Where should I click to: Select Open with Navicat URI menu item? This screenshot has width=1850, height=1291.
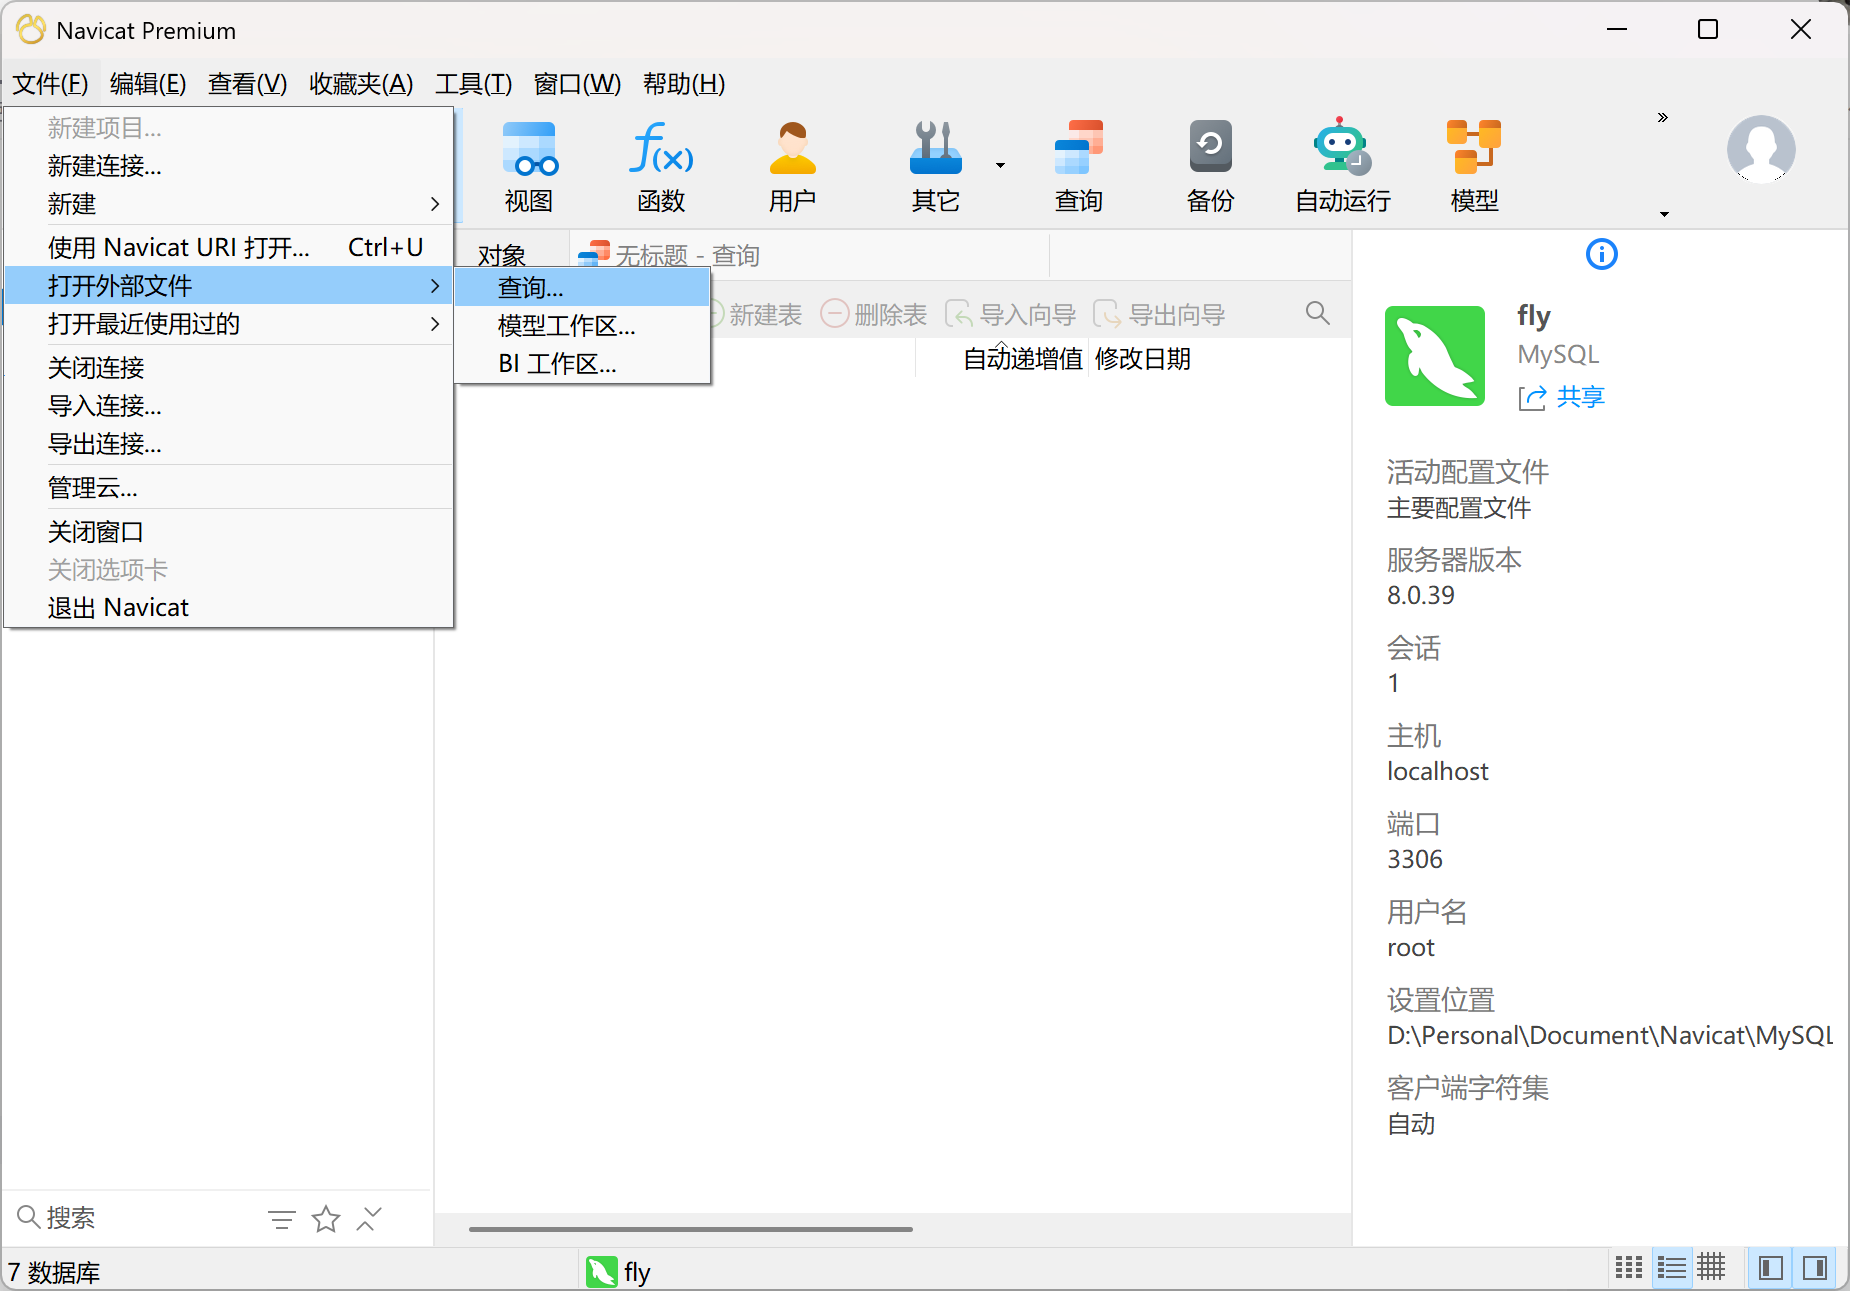[x=229, y=247]
